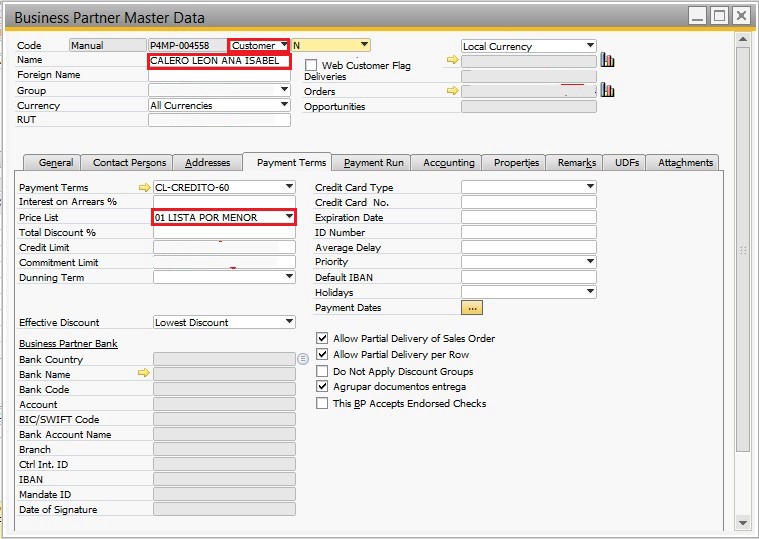Click the link arrow next to Bank Name
Screen dimensions: 759x539
coord(144,374)
